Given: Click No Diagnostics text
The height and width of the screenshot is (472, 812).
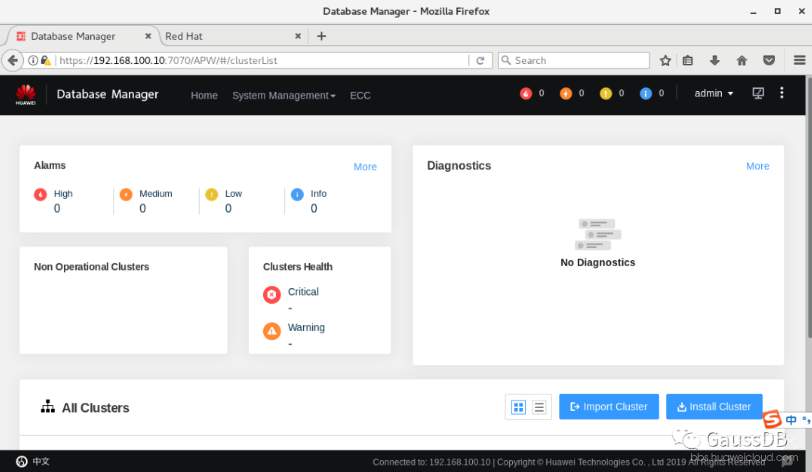Looking at the screenshot, I should tap(598, 263).
